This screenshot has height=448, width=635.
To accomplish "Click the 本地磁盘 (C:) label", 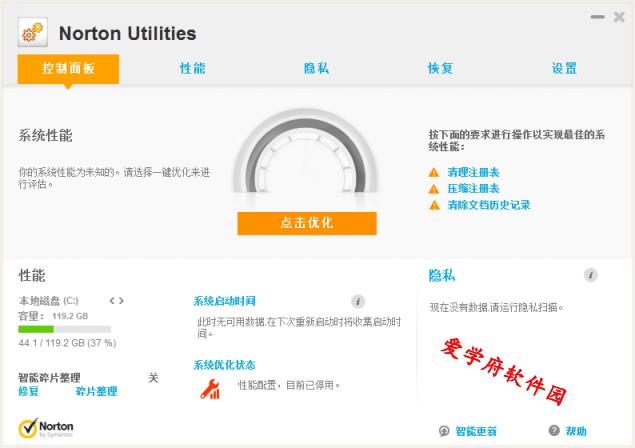I will click(x=49, y=301).
